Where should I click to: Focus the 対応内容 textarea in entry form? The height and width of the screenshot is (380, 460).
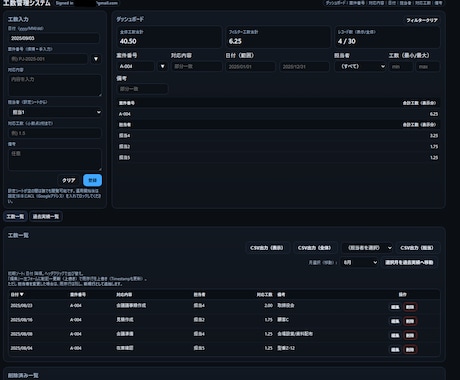pyautogui.click(x=55, y=85)
